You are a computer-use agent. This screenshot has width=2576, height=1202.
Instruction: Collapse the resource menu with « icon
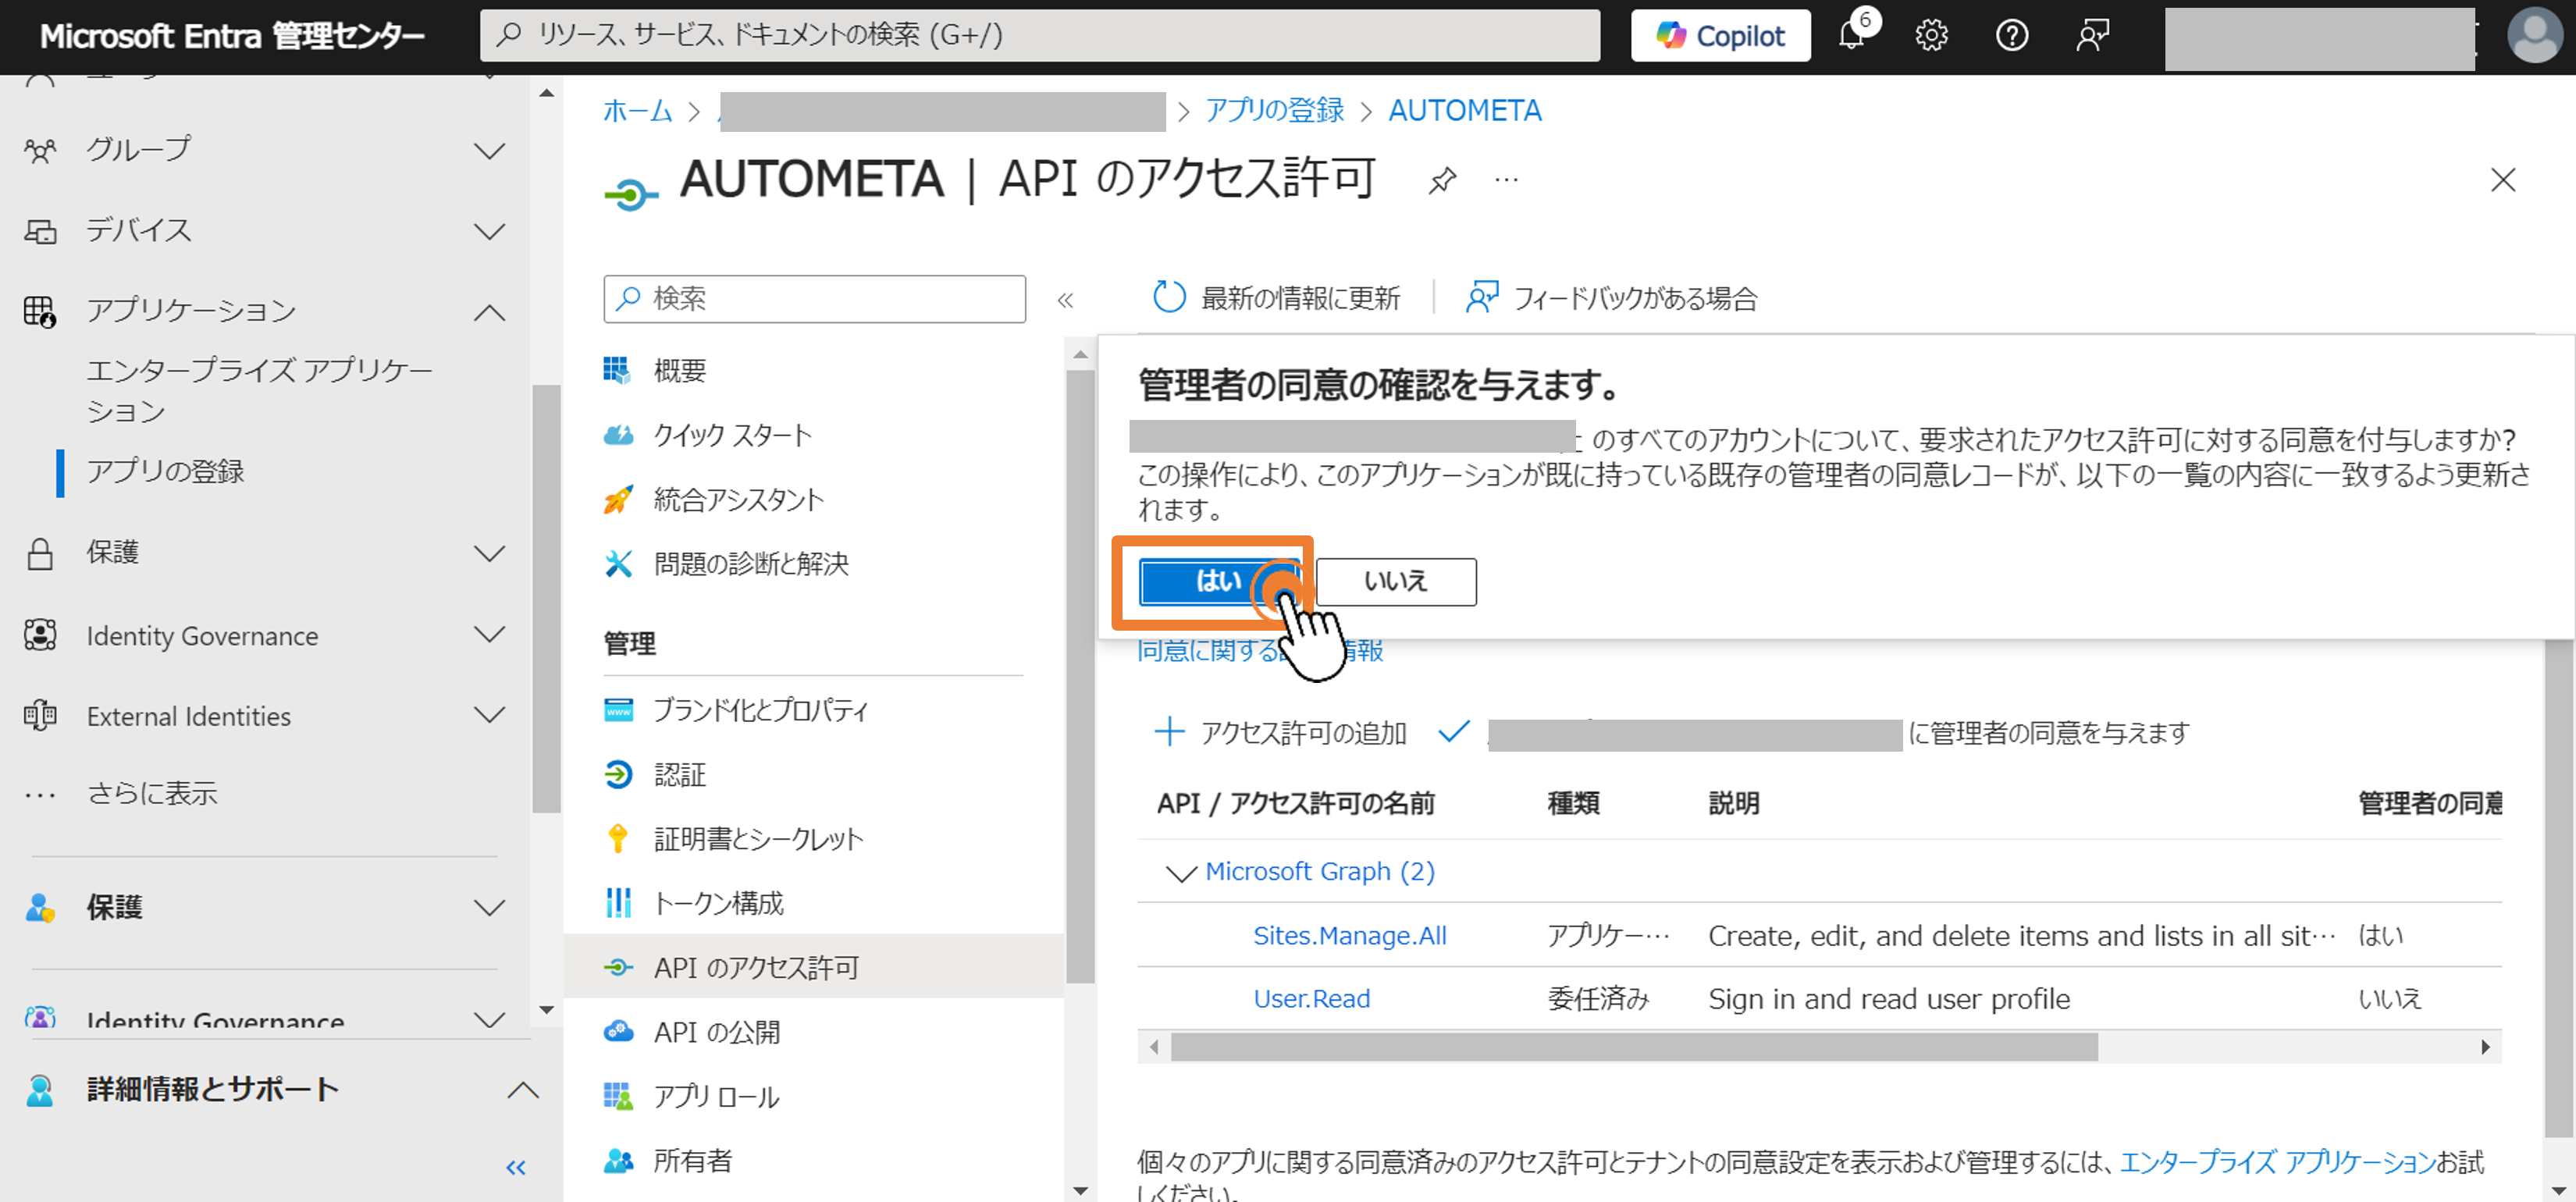pos(1065,300)
